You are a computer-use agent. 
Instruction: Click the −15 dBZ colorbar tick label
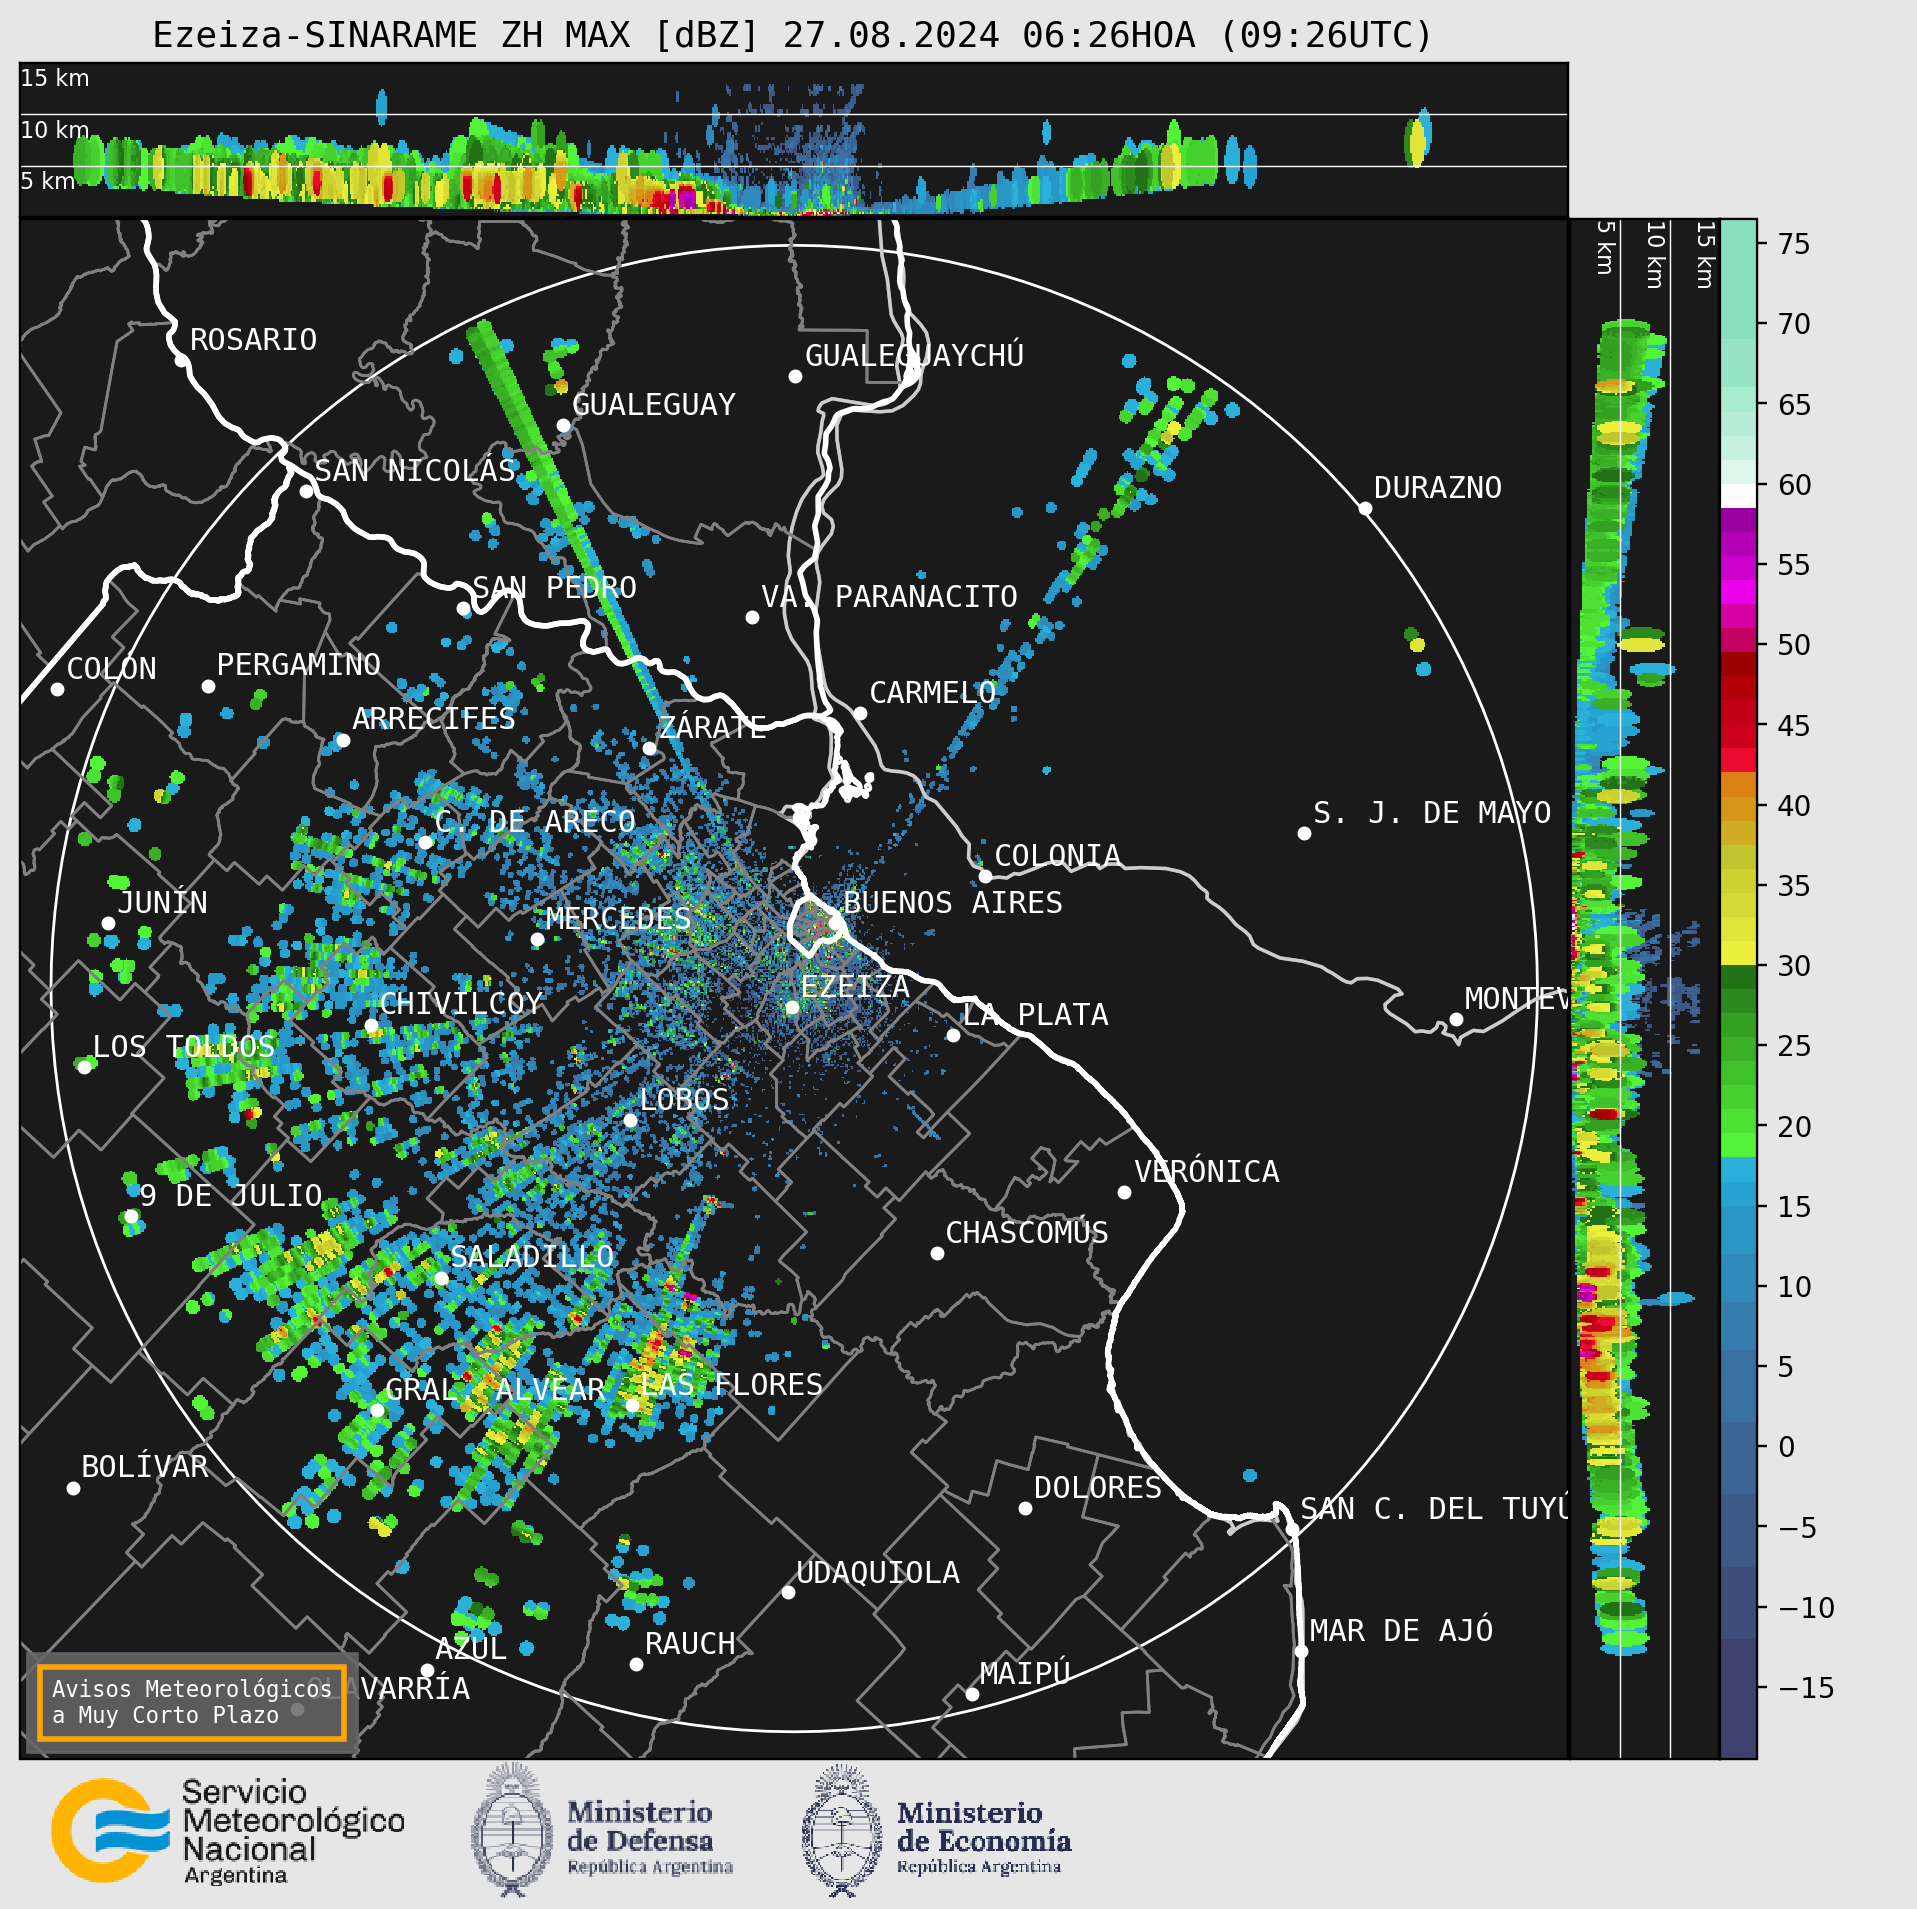[x=1806, y=1688]
